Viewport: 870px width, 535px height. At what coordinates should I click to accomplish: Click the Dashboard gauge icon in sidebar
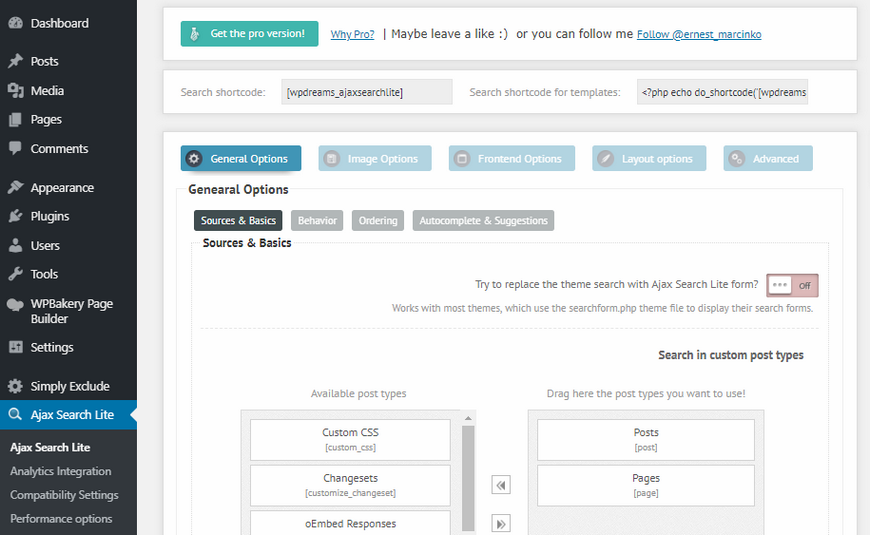[x=16, y=23]
